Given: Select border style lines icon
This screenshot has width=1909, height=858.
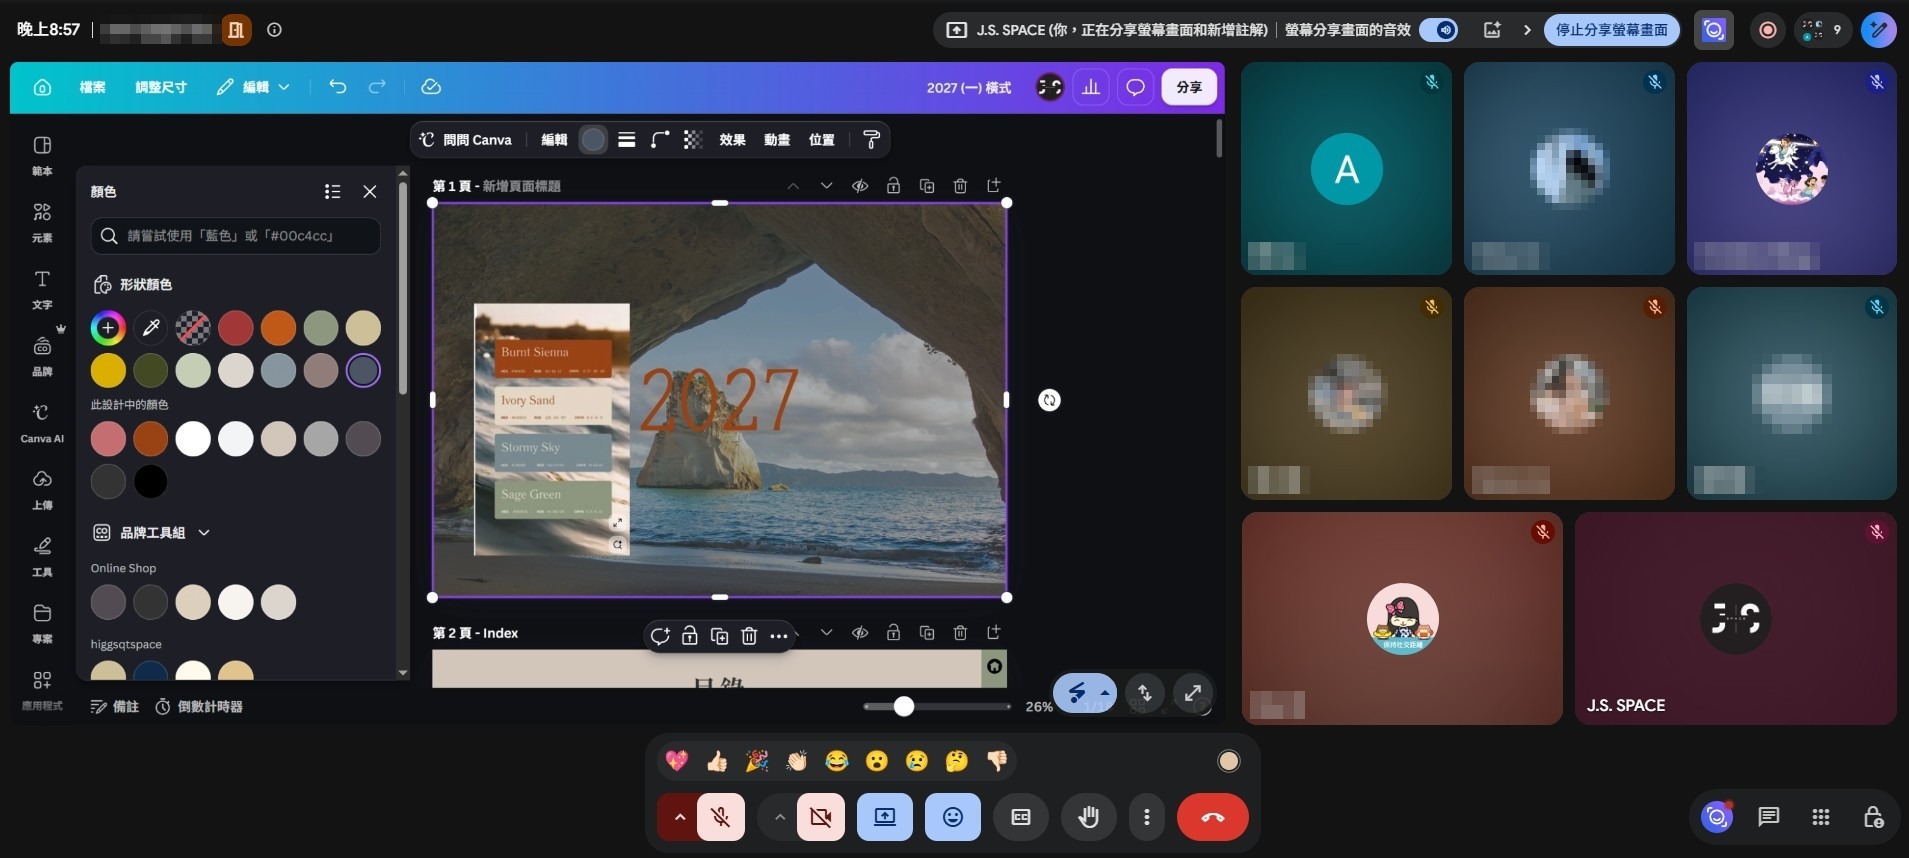Looking at the screenshot, I should pyautogui.click(x=627, y=140).
